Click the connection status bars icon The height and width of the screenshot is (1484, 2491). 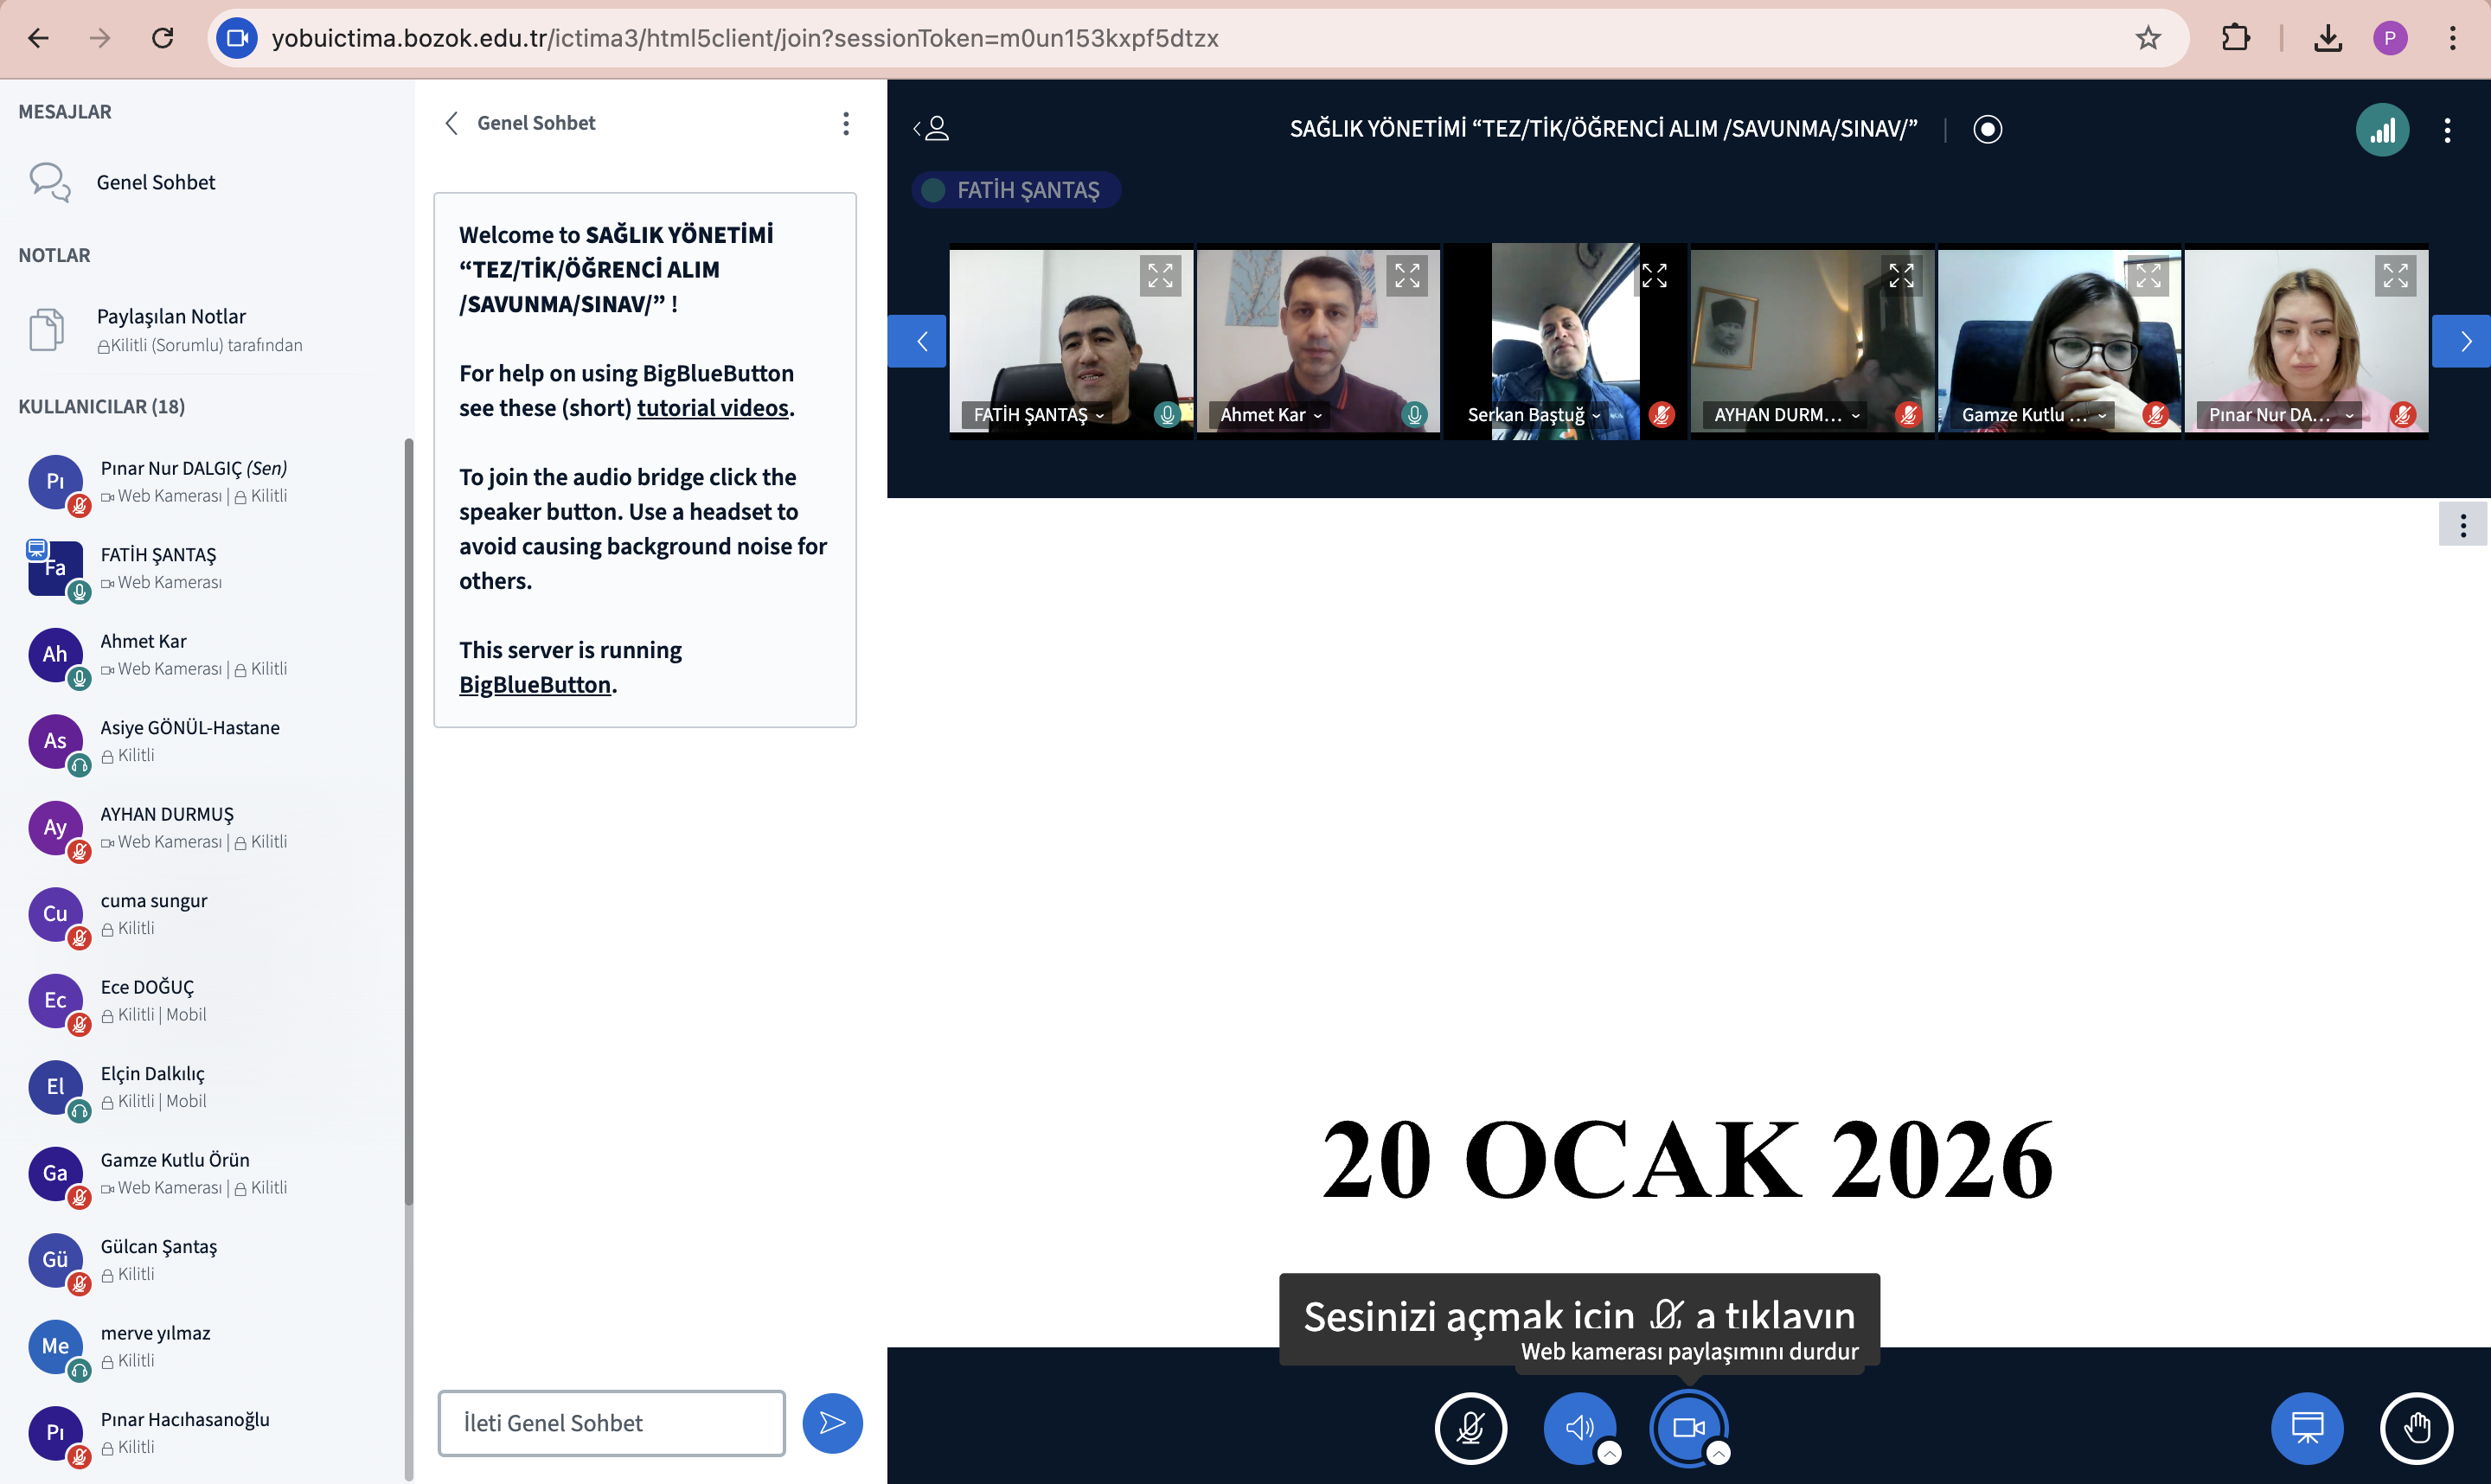(2382, 130)
